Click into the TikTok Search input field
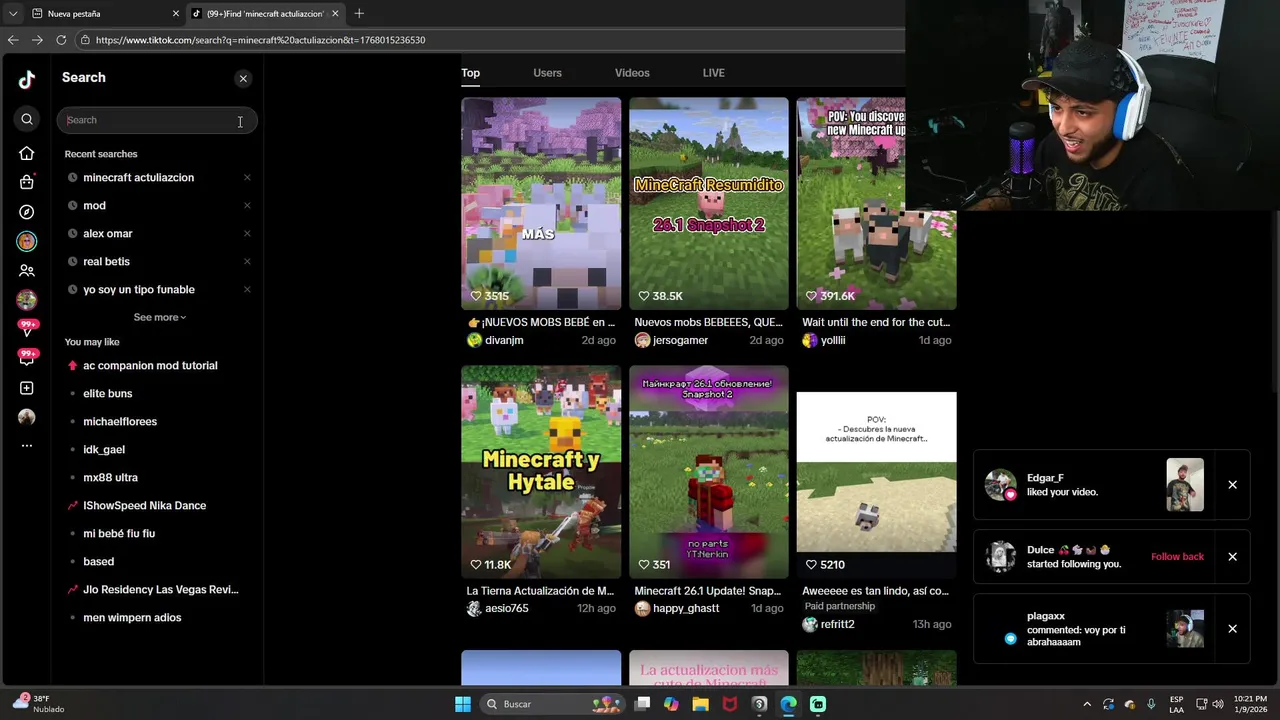 (157, 120)
